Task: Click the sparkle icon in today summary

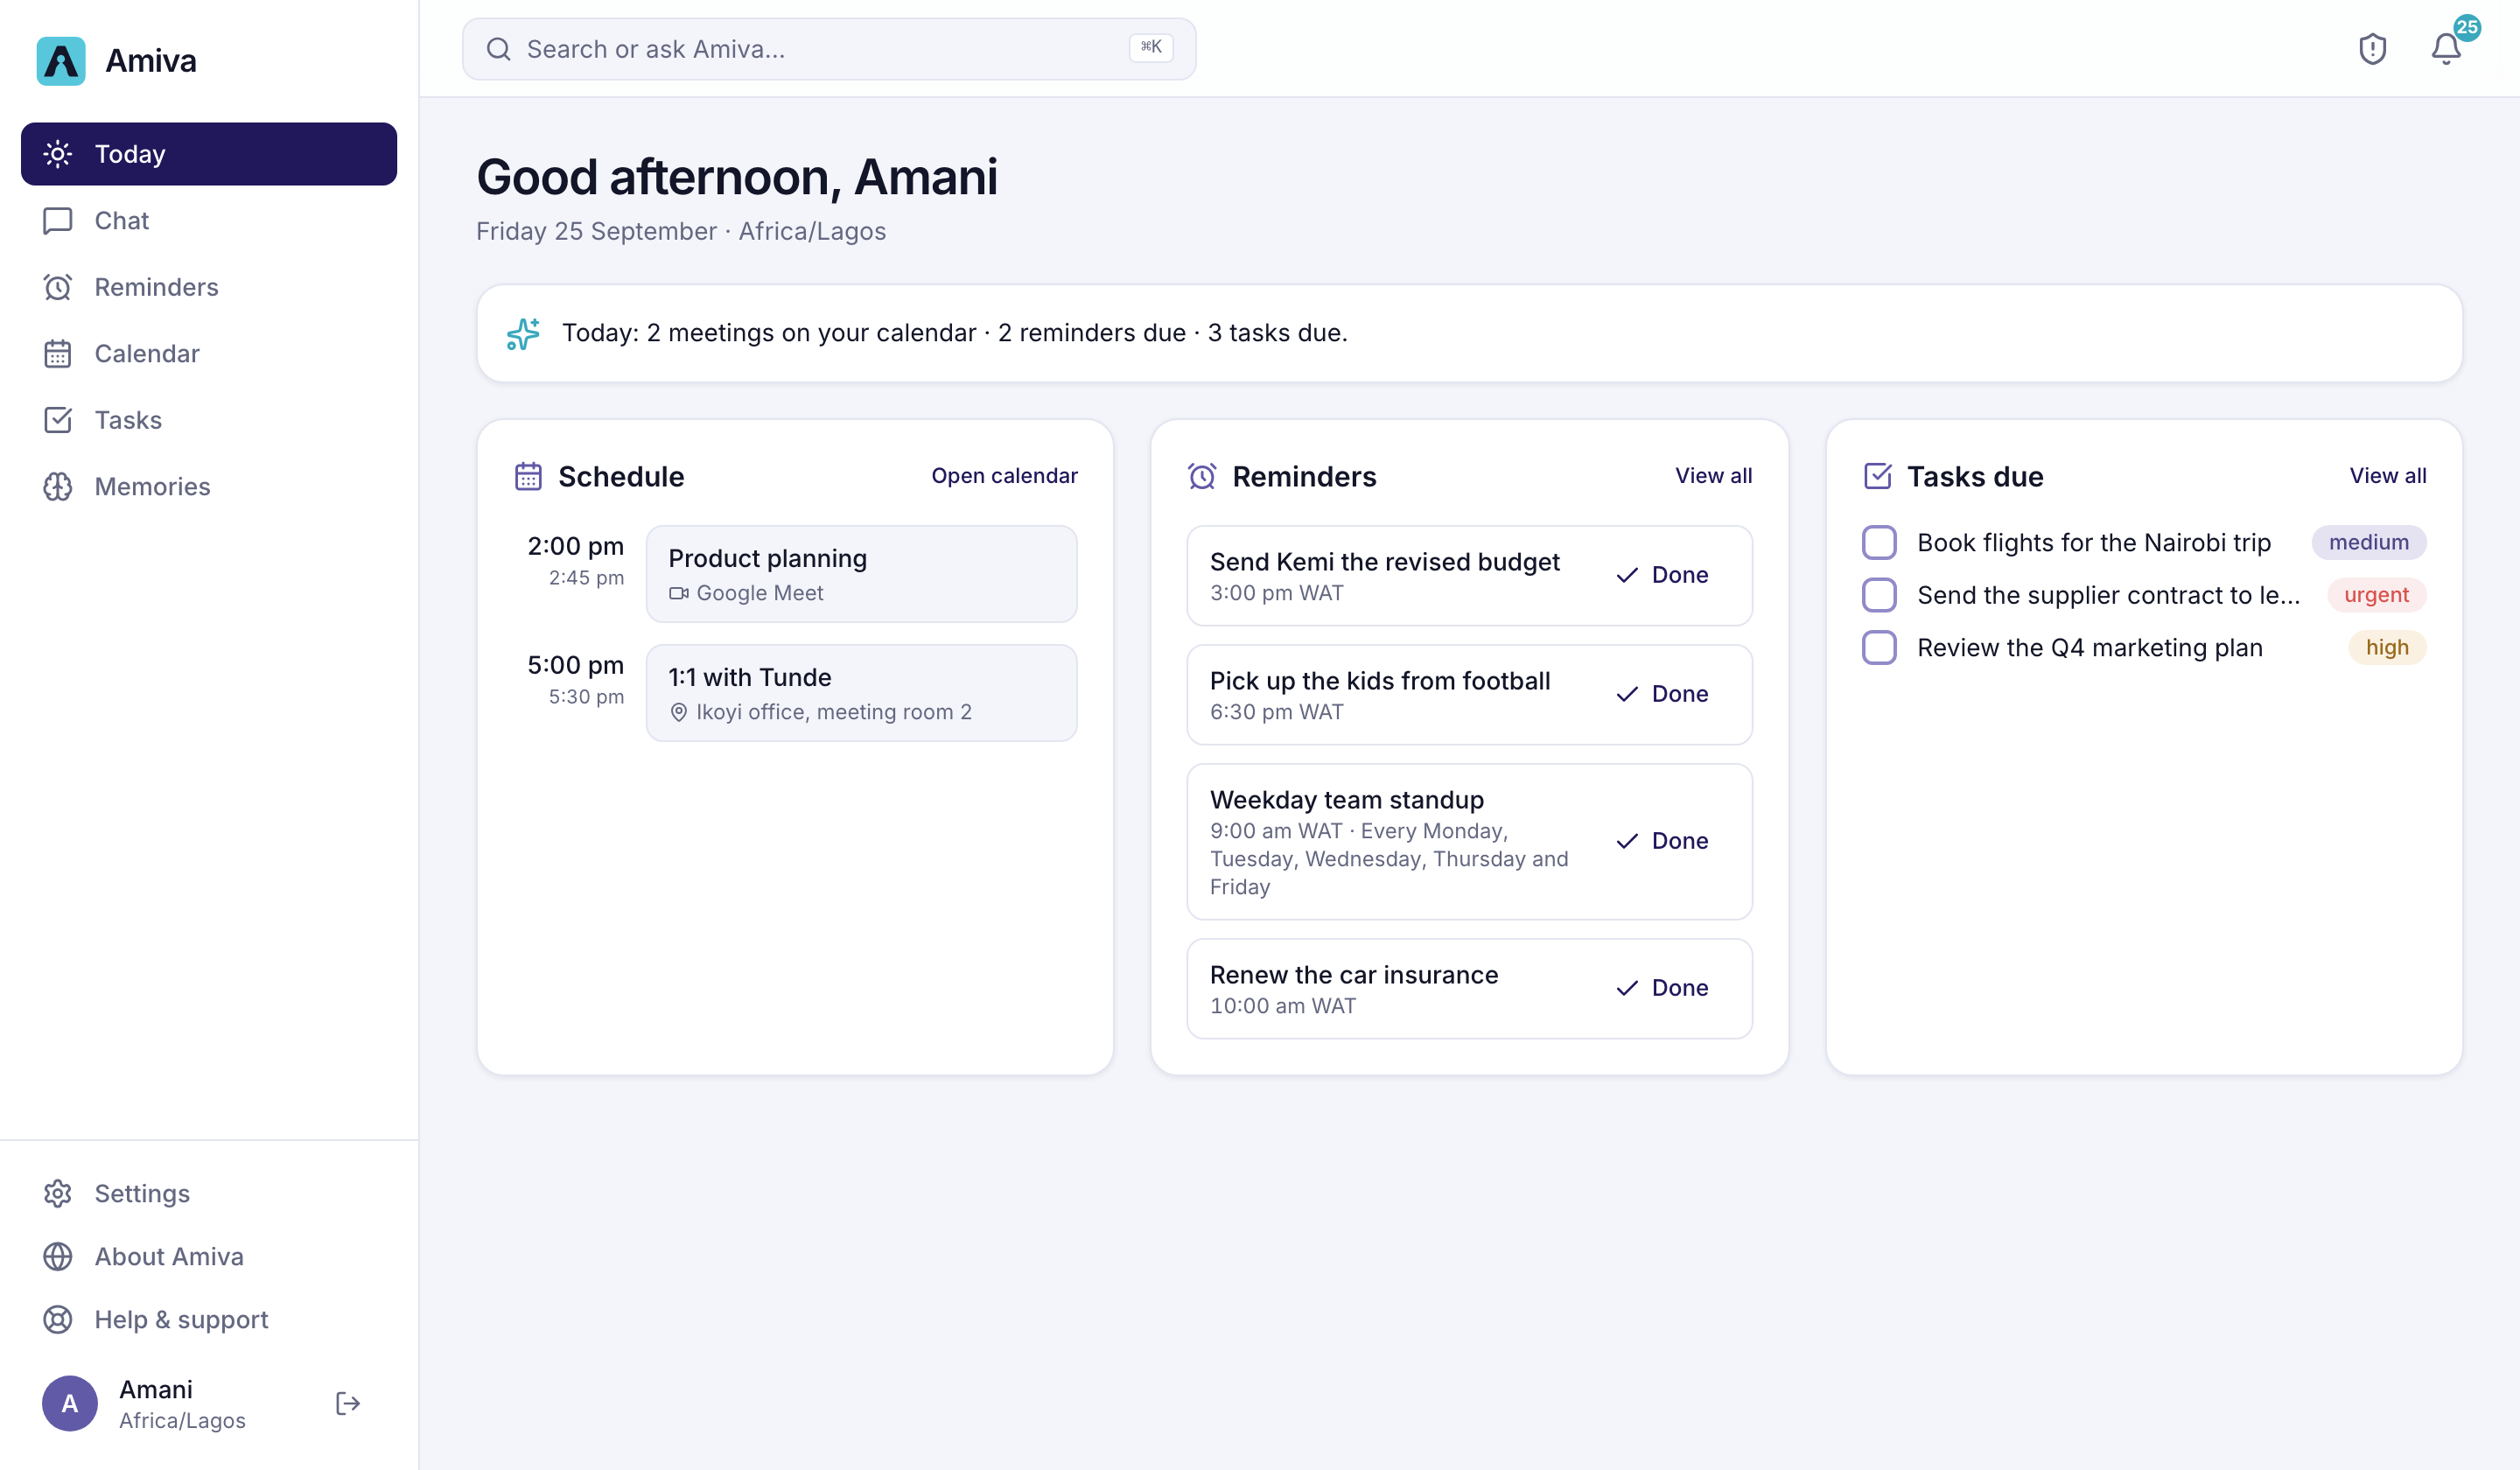Action: [x=523, y=333]
